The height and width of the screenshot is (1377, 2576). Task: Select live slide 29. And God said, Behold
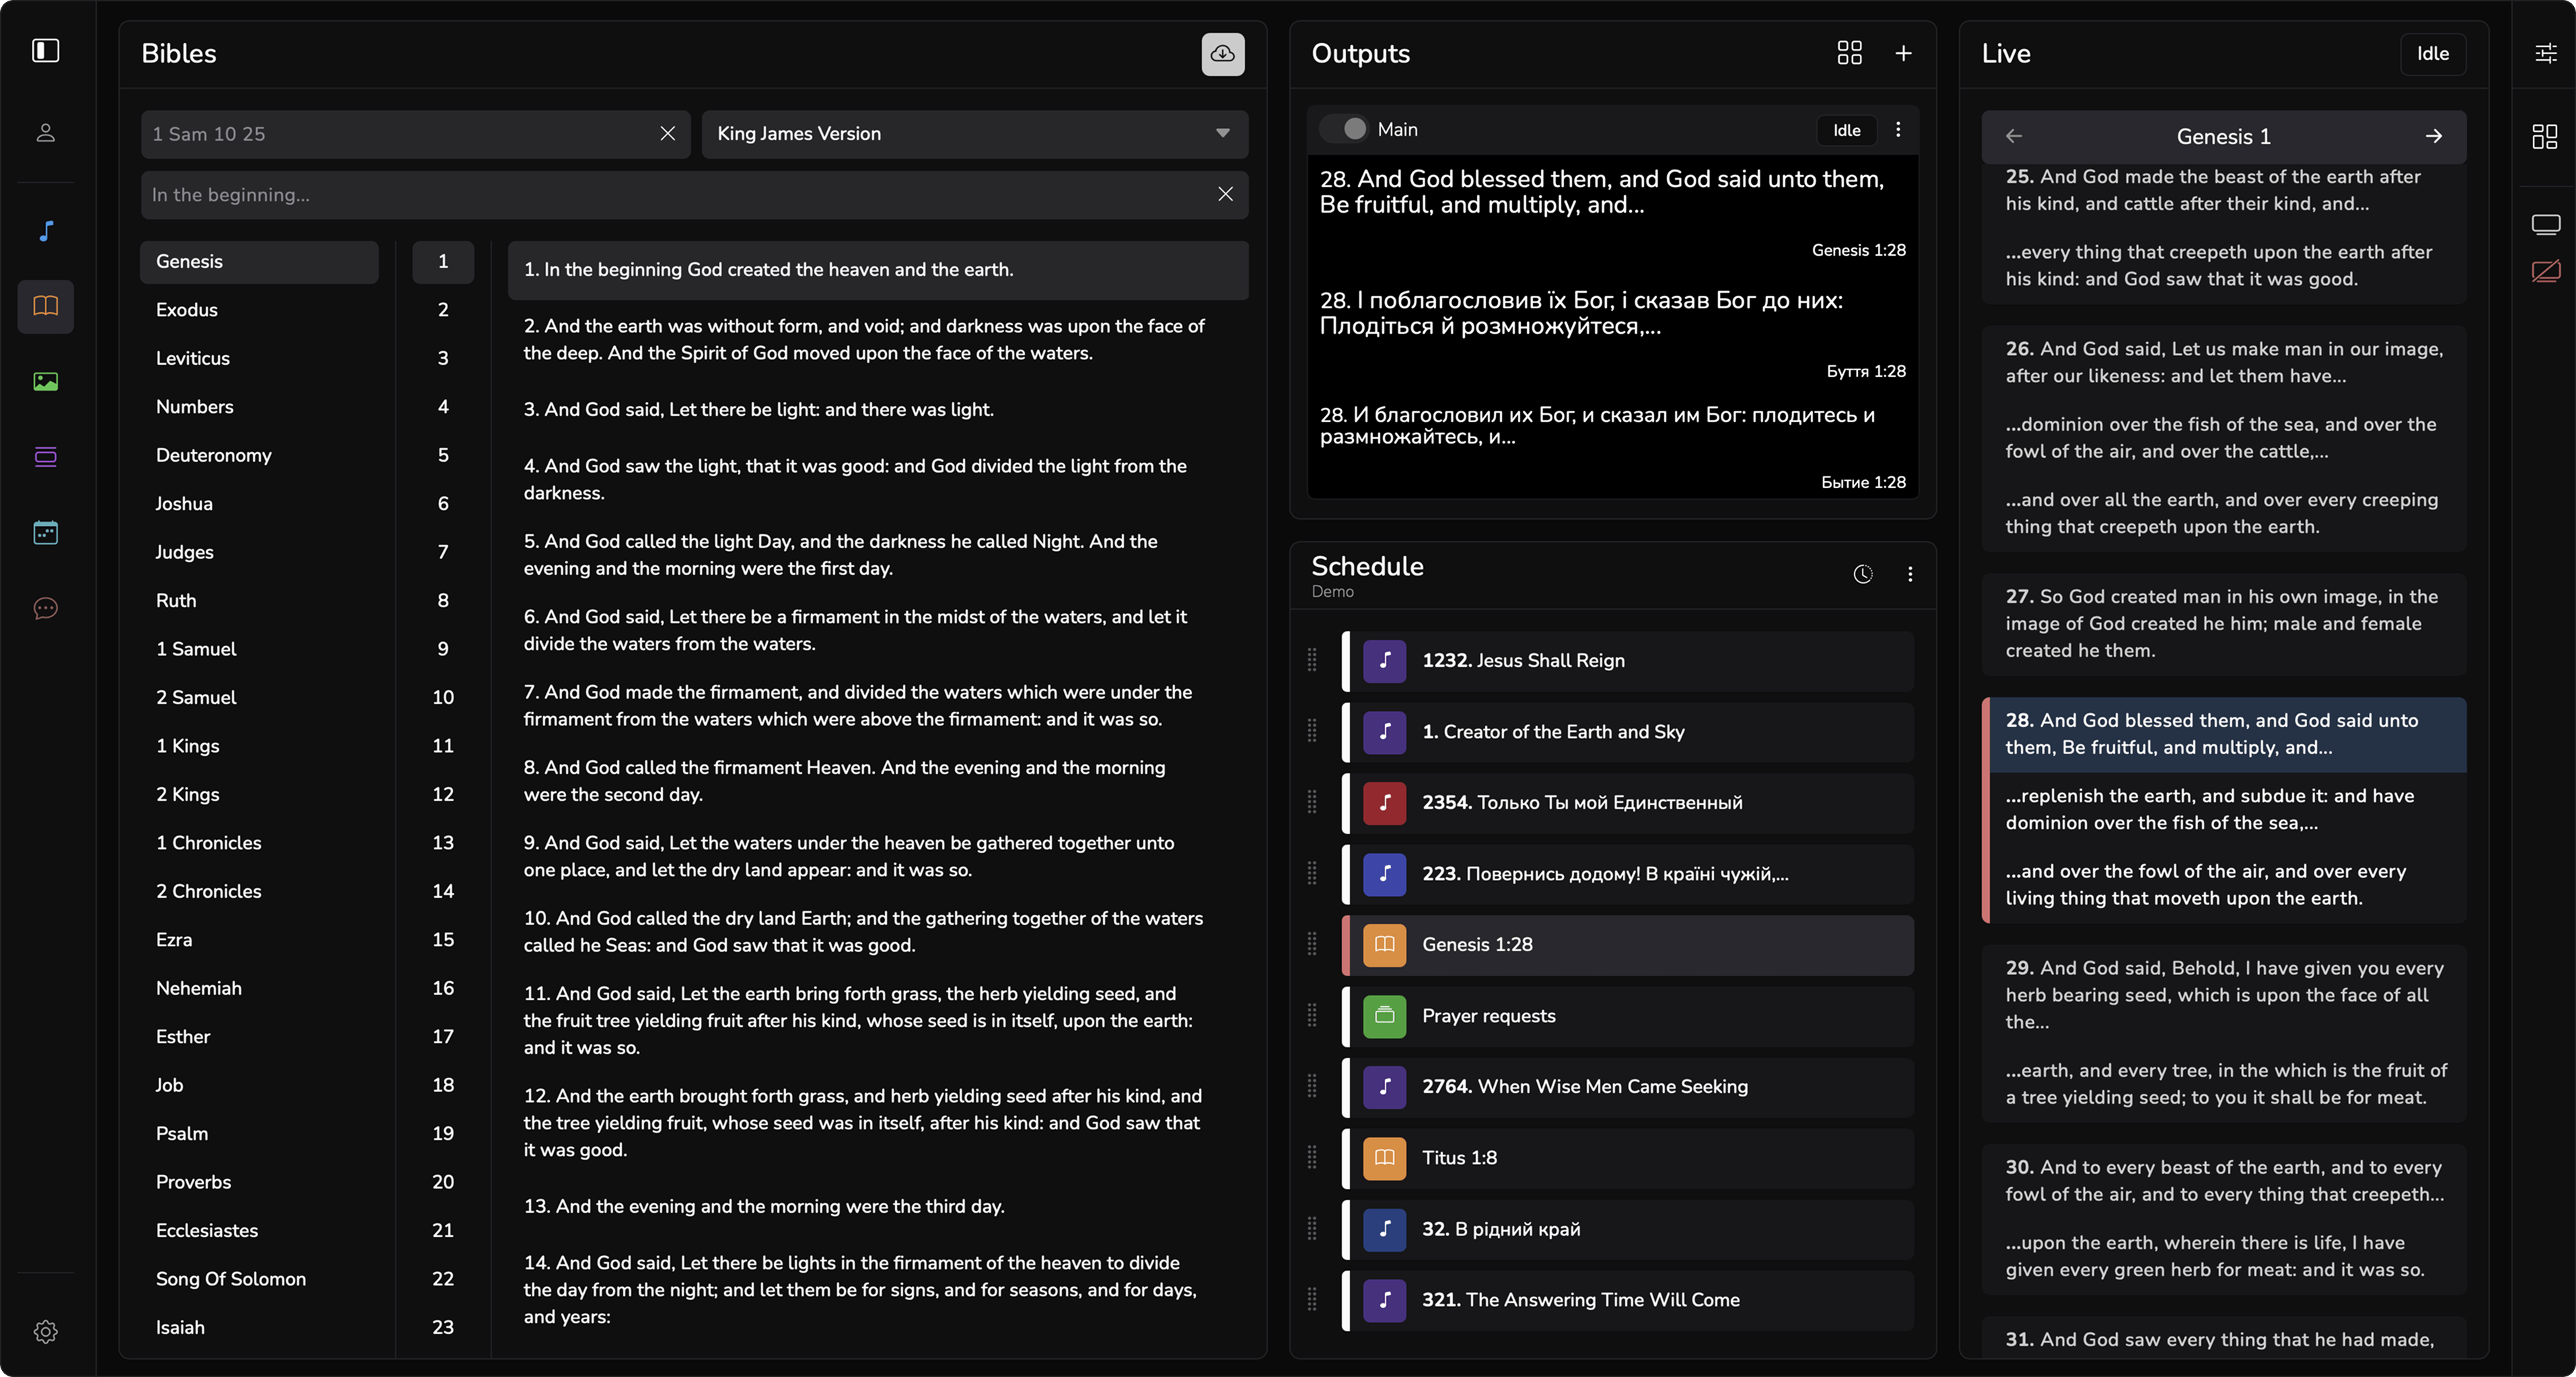pyautogui.click(x=2224, y=995)
